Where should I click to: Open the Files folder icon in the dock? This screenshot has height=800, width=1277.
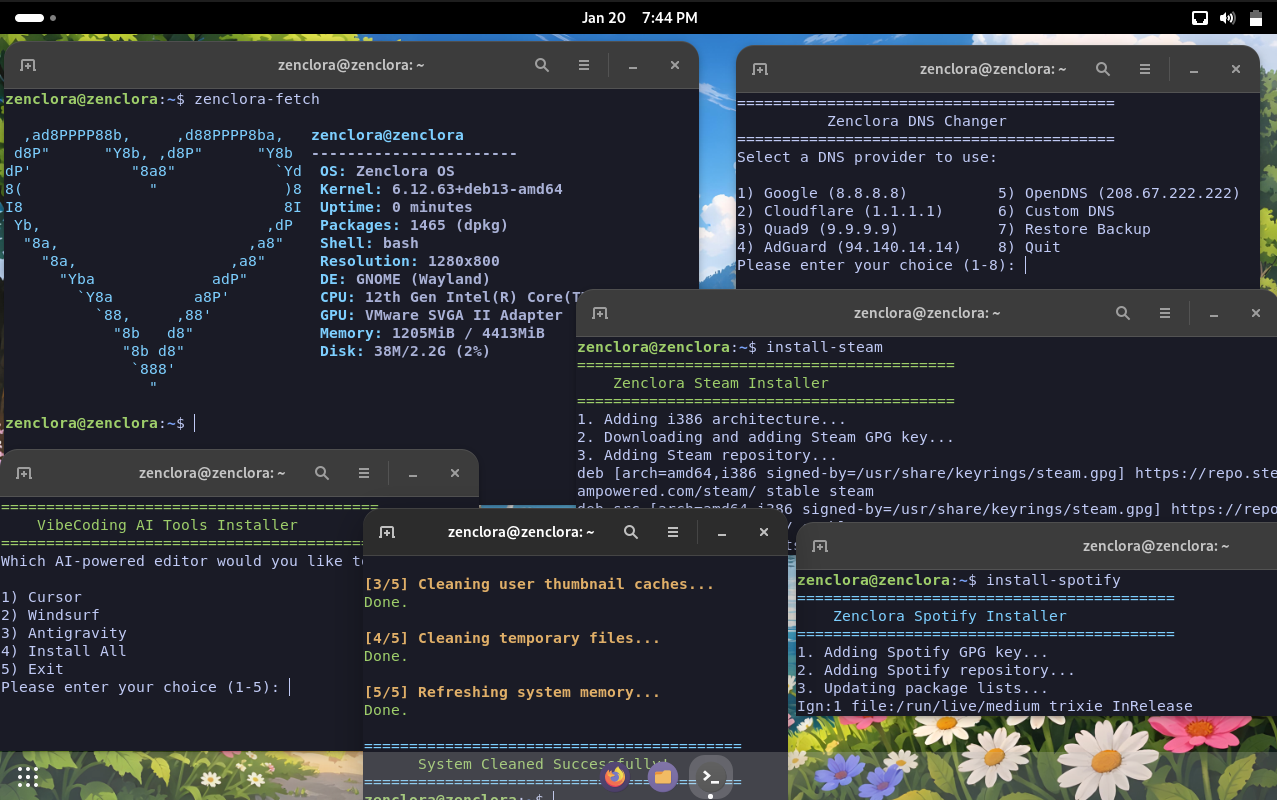click(663, 776)
